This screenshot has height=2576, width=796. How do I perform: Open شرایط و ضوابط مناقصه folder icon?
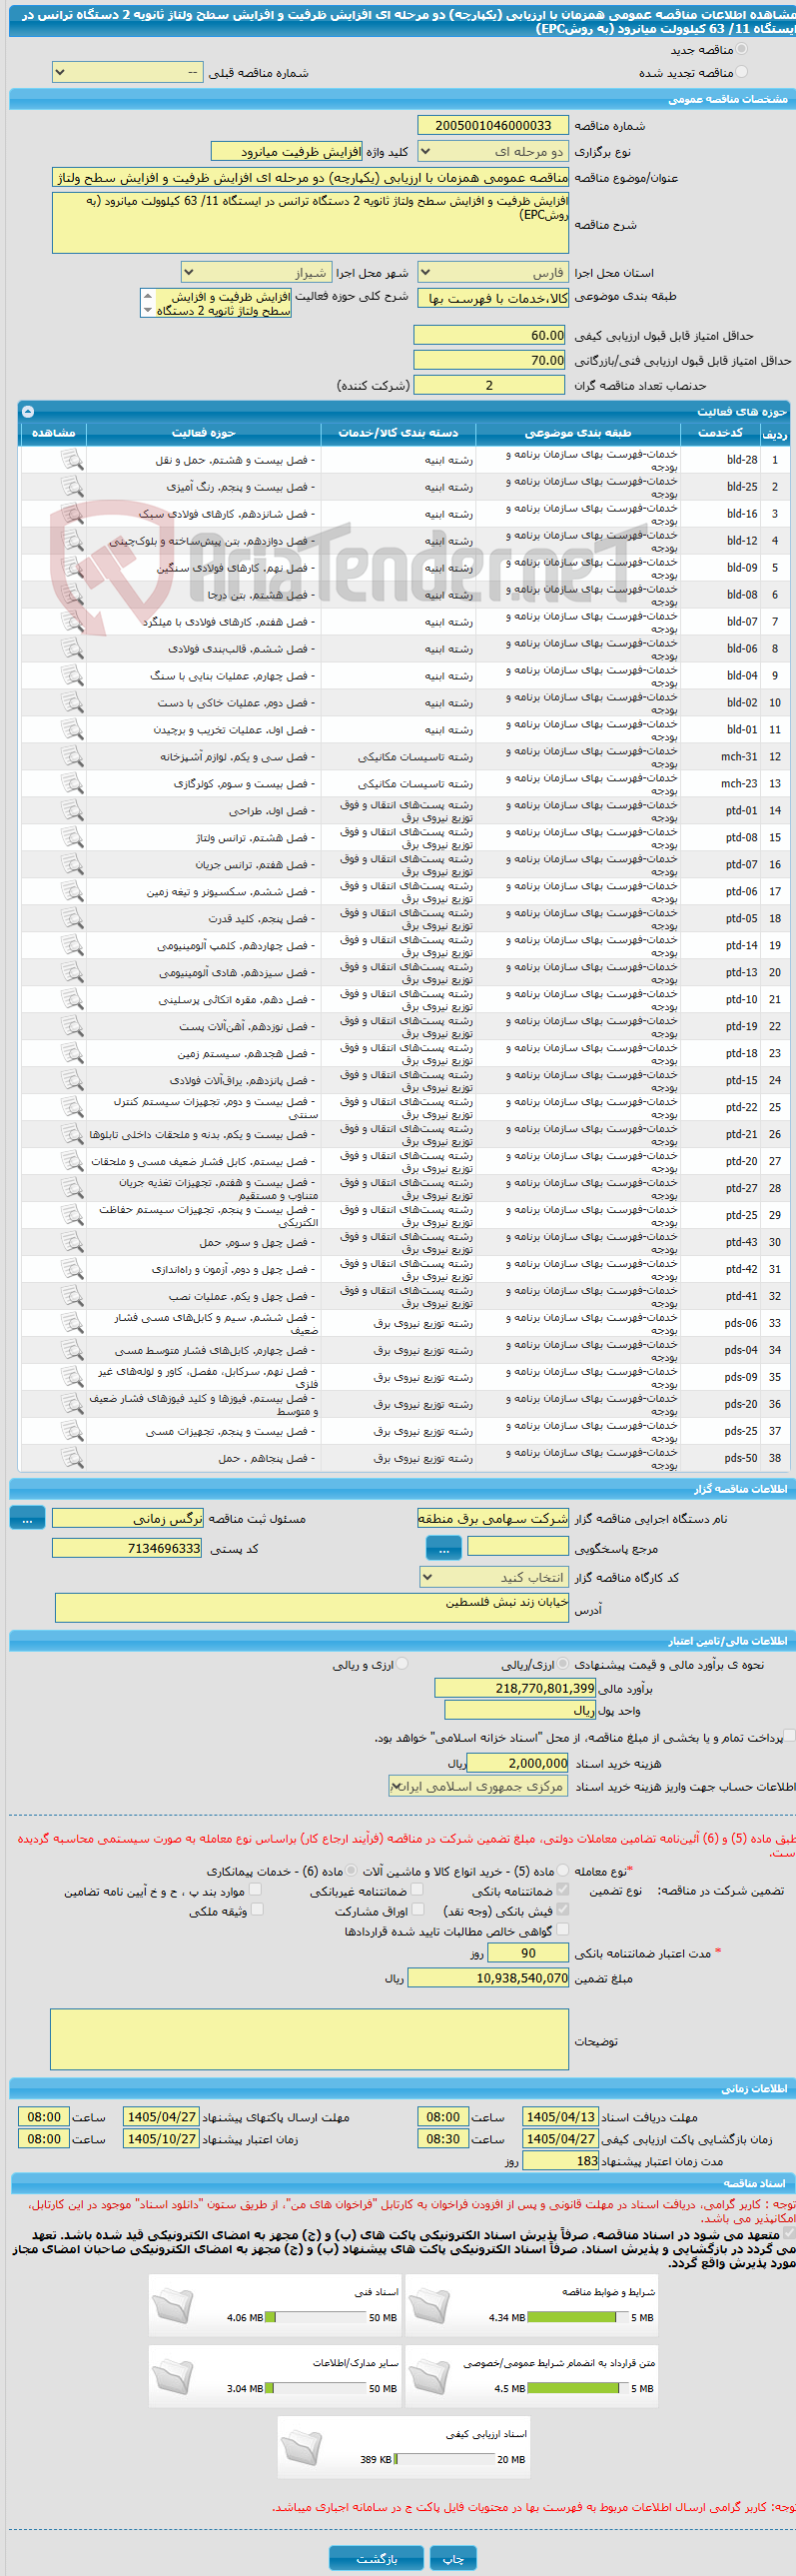click(x=429, y=2305)
